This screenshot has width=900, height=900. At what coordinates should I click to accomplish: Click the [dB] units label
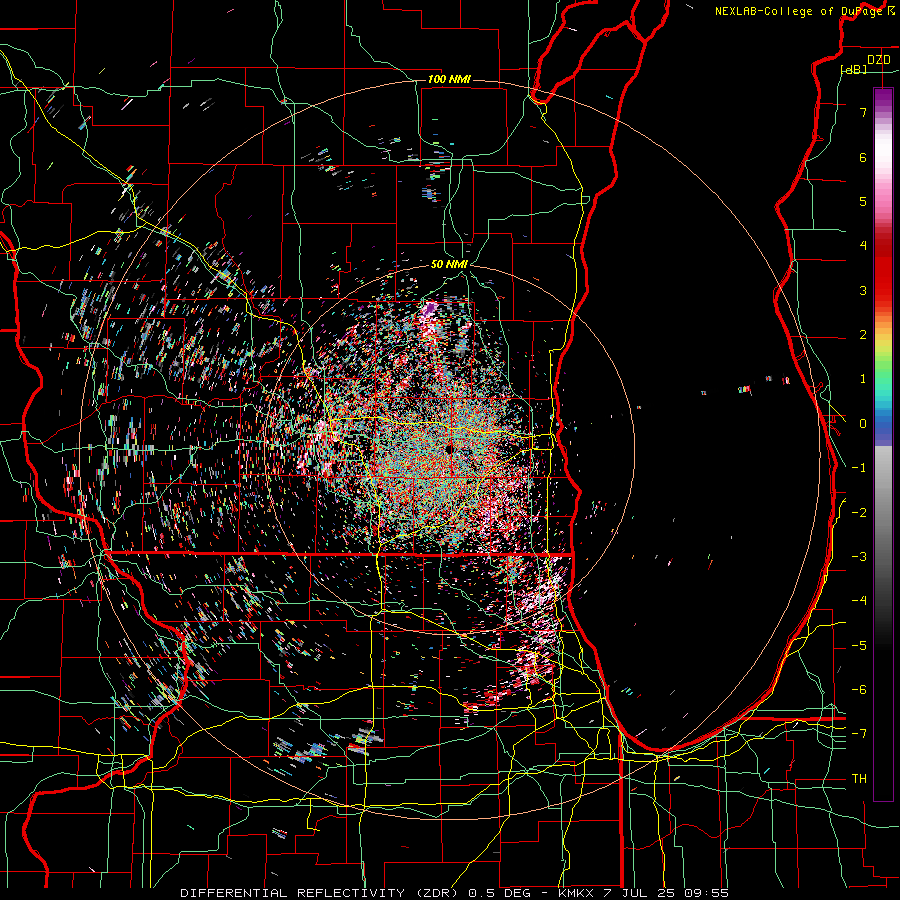tap(854, 69)
